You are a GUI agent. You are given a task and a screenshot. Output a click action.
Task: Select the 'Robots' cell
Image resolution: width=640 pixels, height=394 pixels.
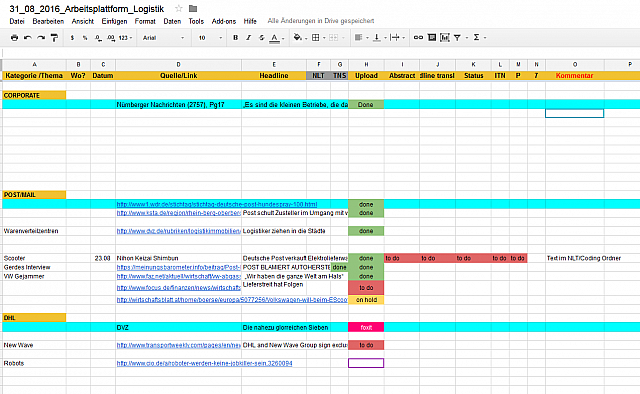(x=34, y=363)
